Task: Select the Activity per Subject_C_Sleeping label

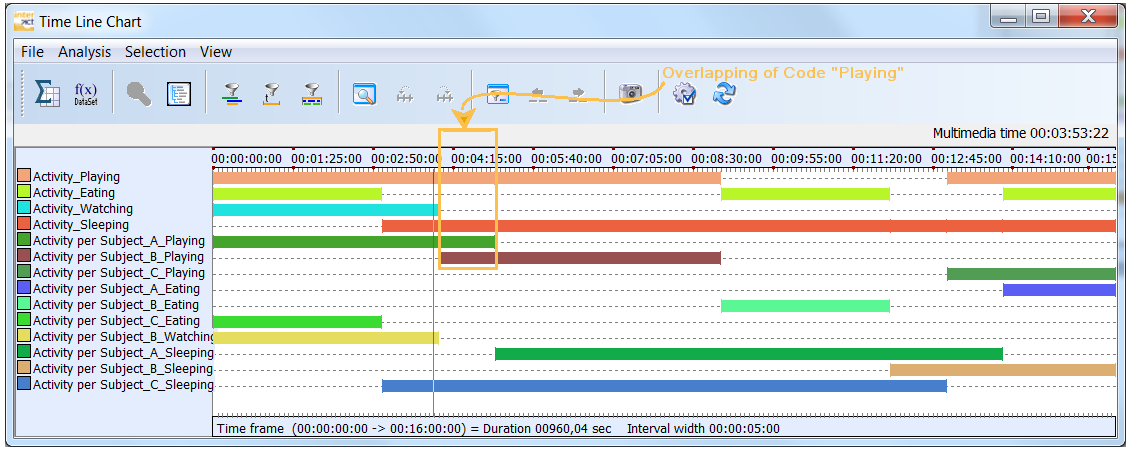Action: pyautogui.click(x=122, y=385)
